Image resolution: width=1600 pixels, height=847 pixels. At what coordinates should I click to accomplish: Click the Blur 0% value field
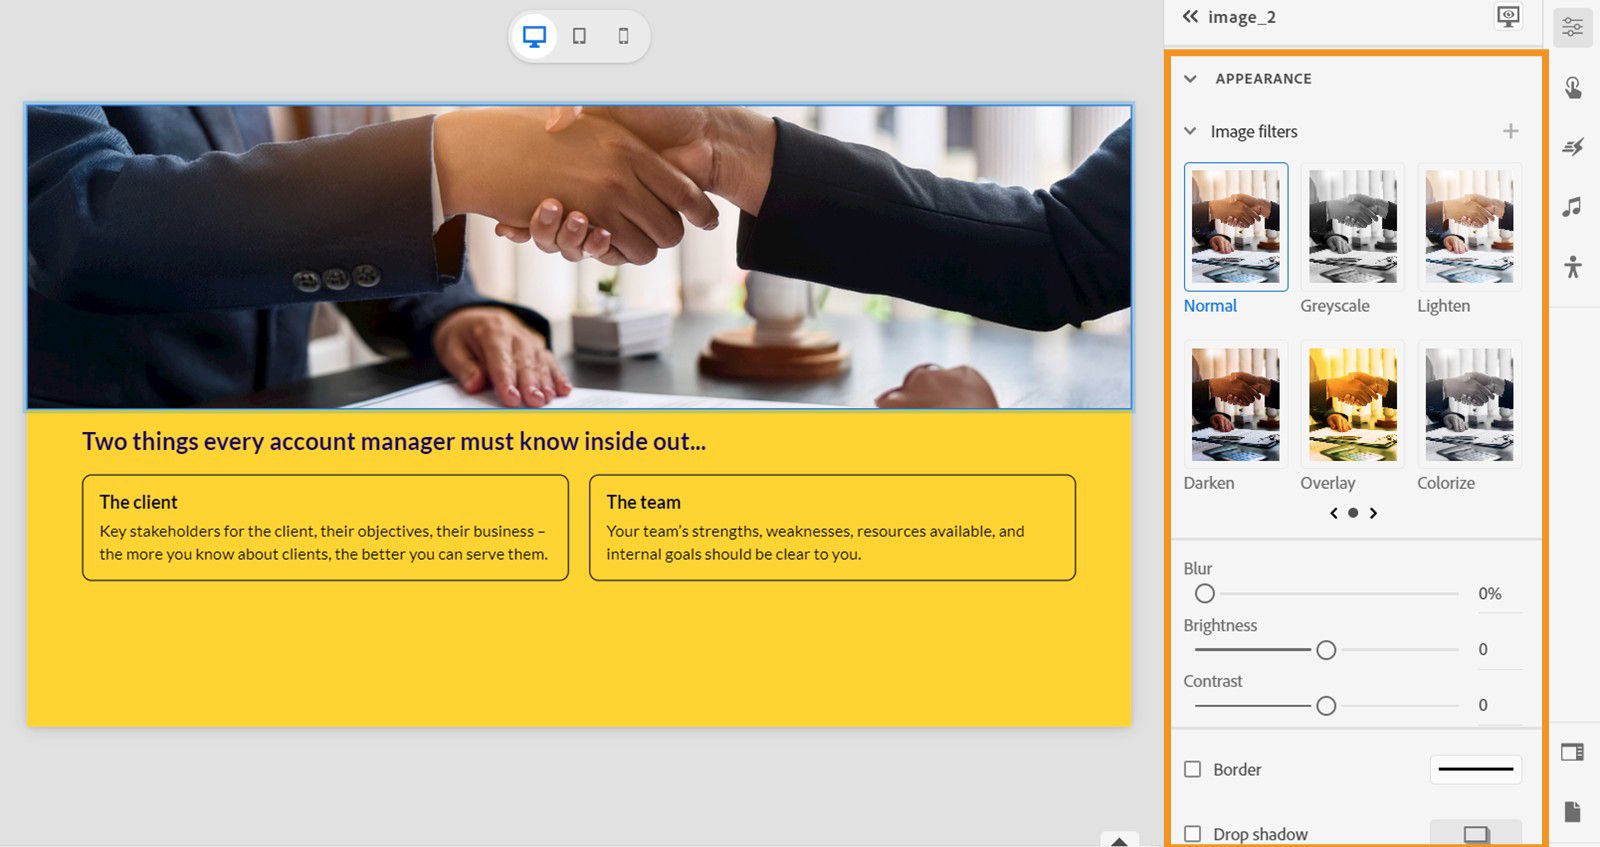pyautogui.click(x=1498, y=594)
